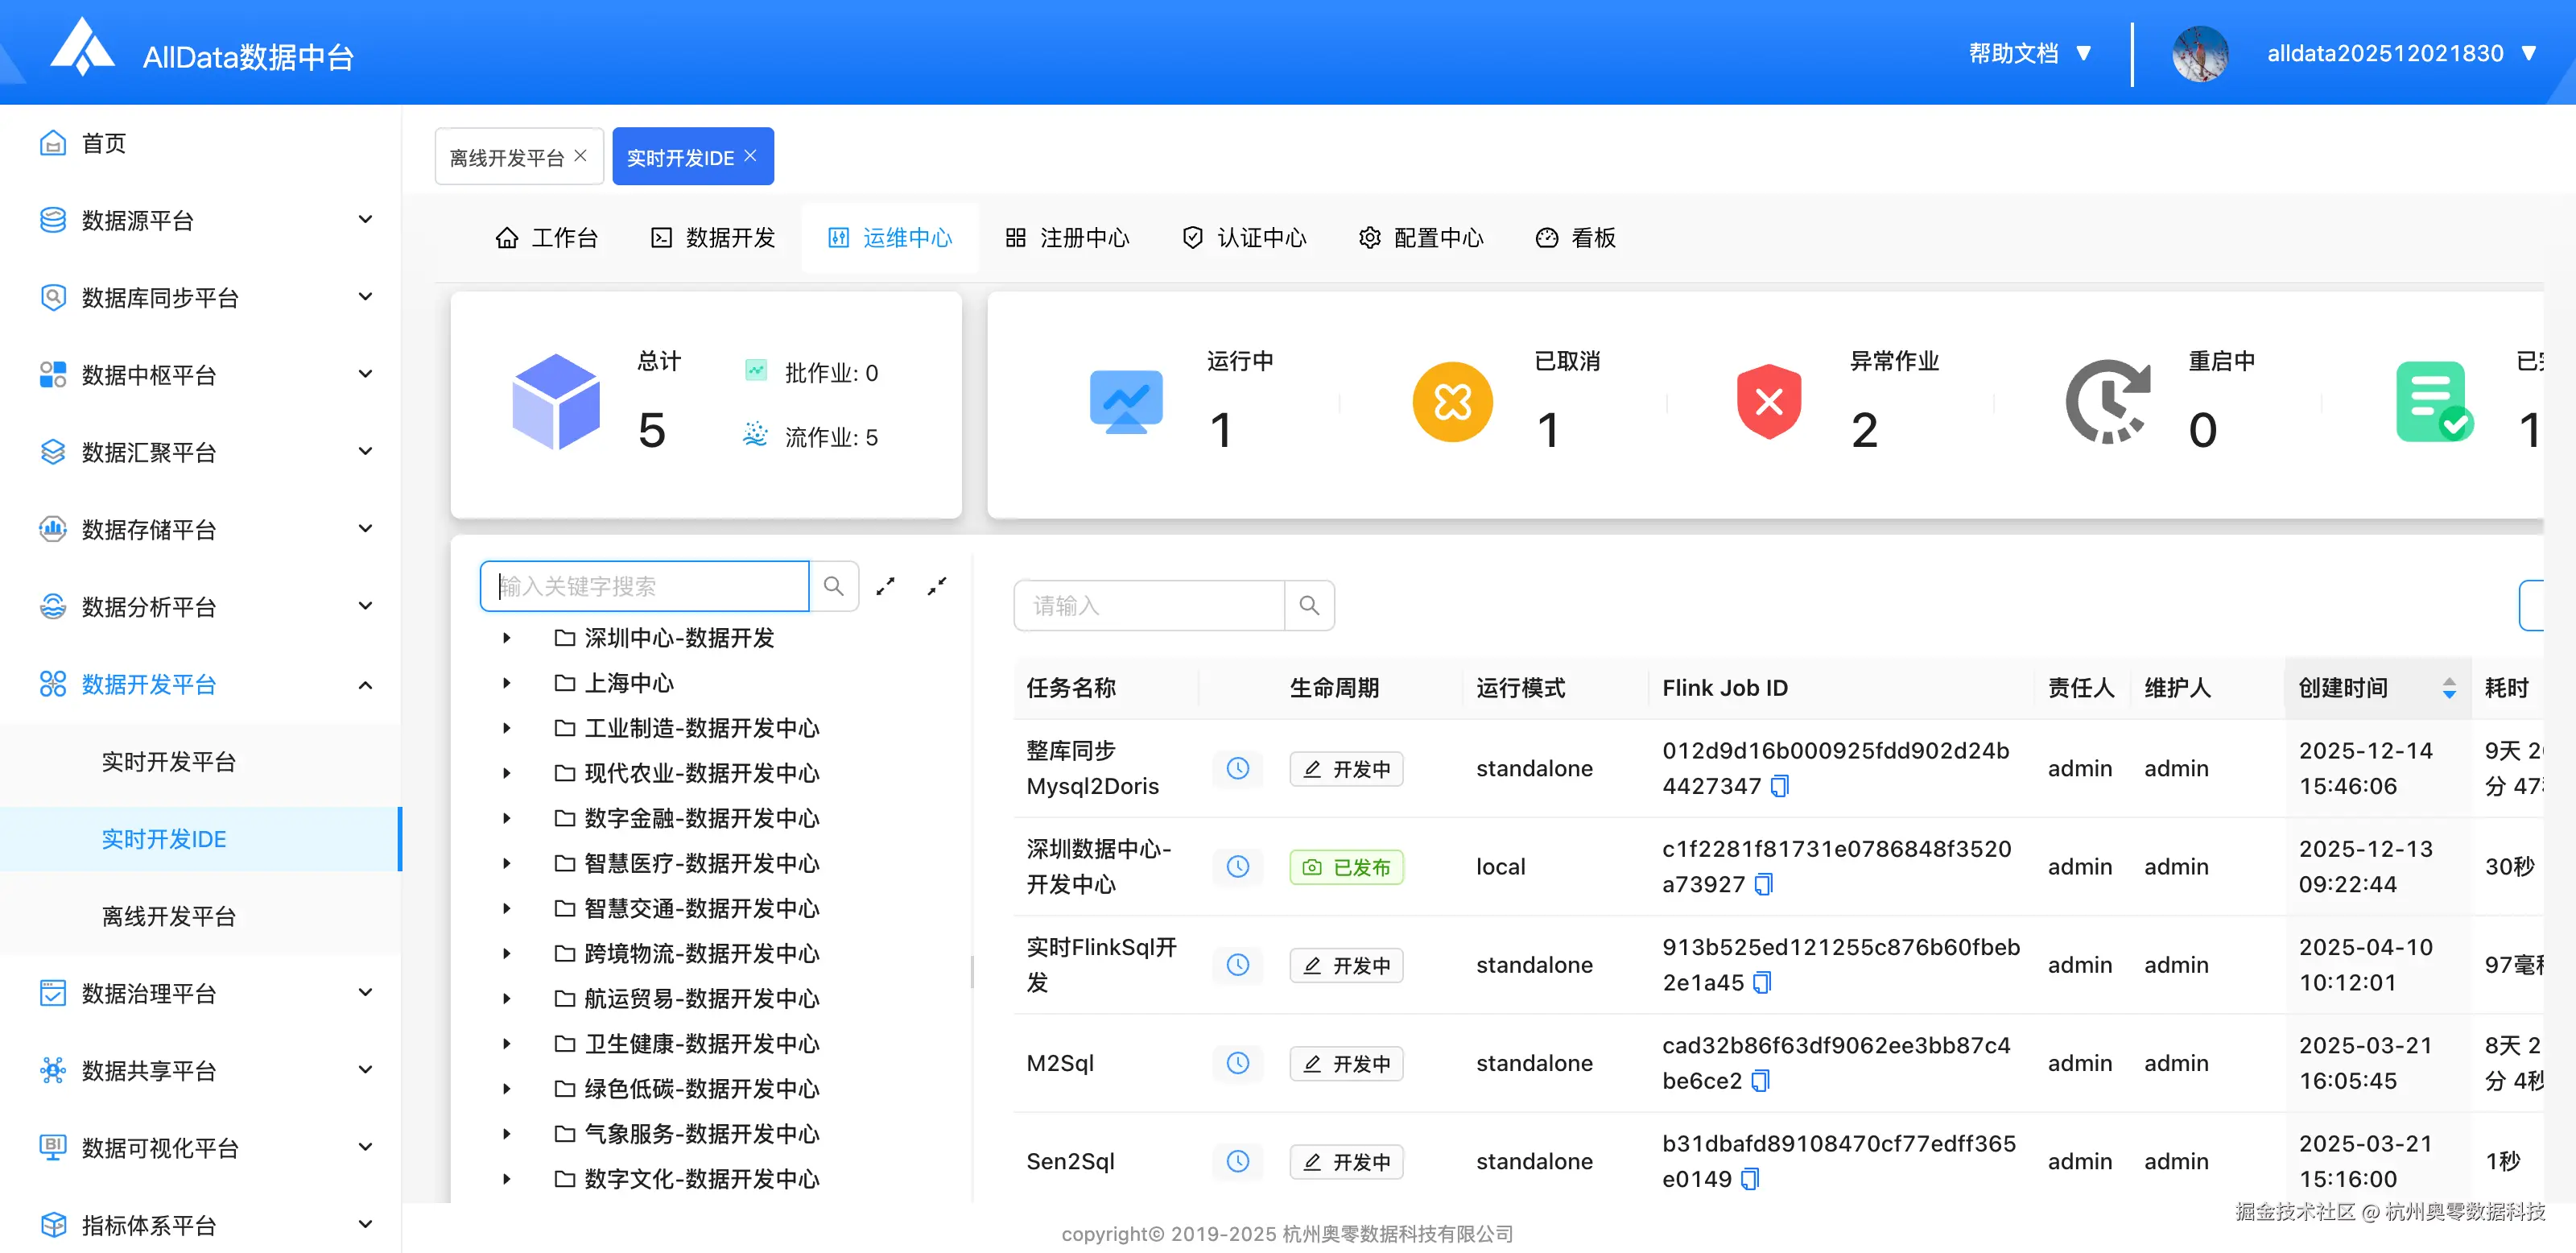
Task: Click search icon next to 请输入 field
Action: tap(1308, 605)
